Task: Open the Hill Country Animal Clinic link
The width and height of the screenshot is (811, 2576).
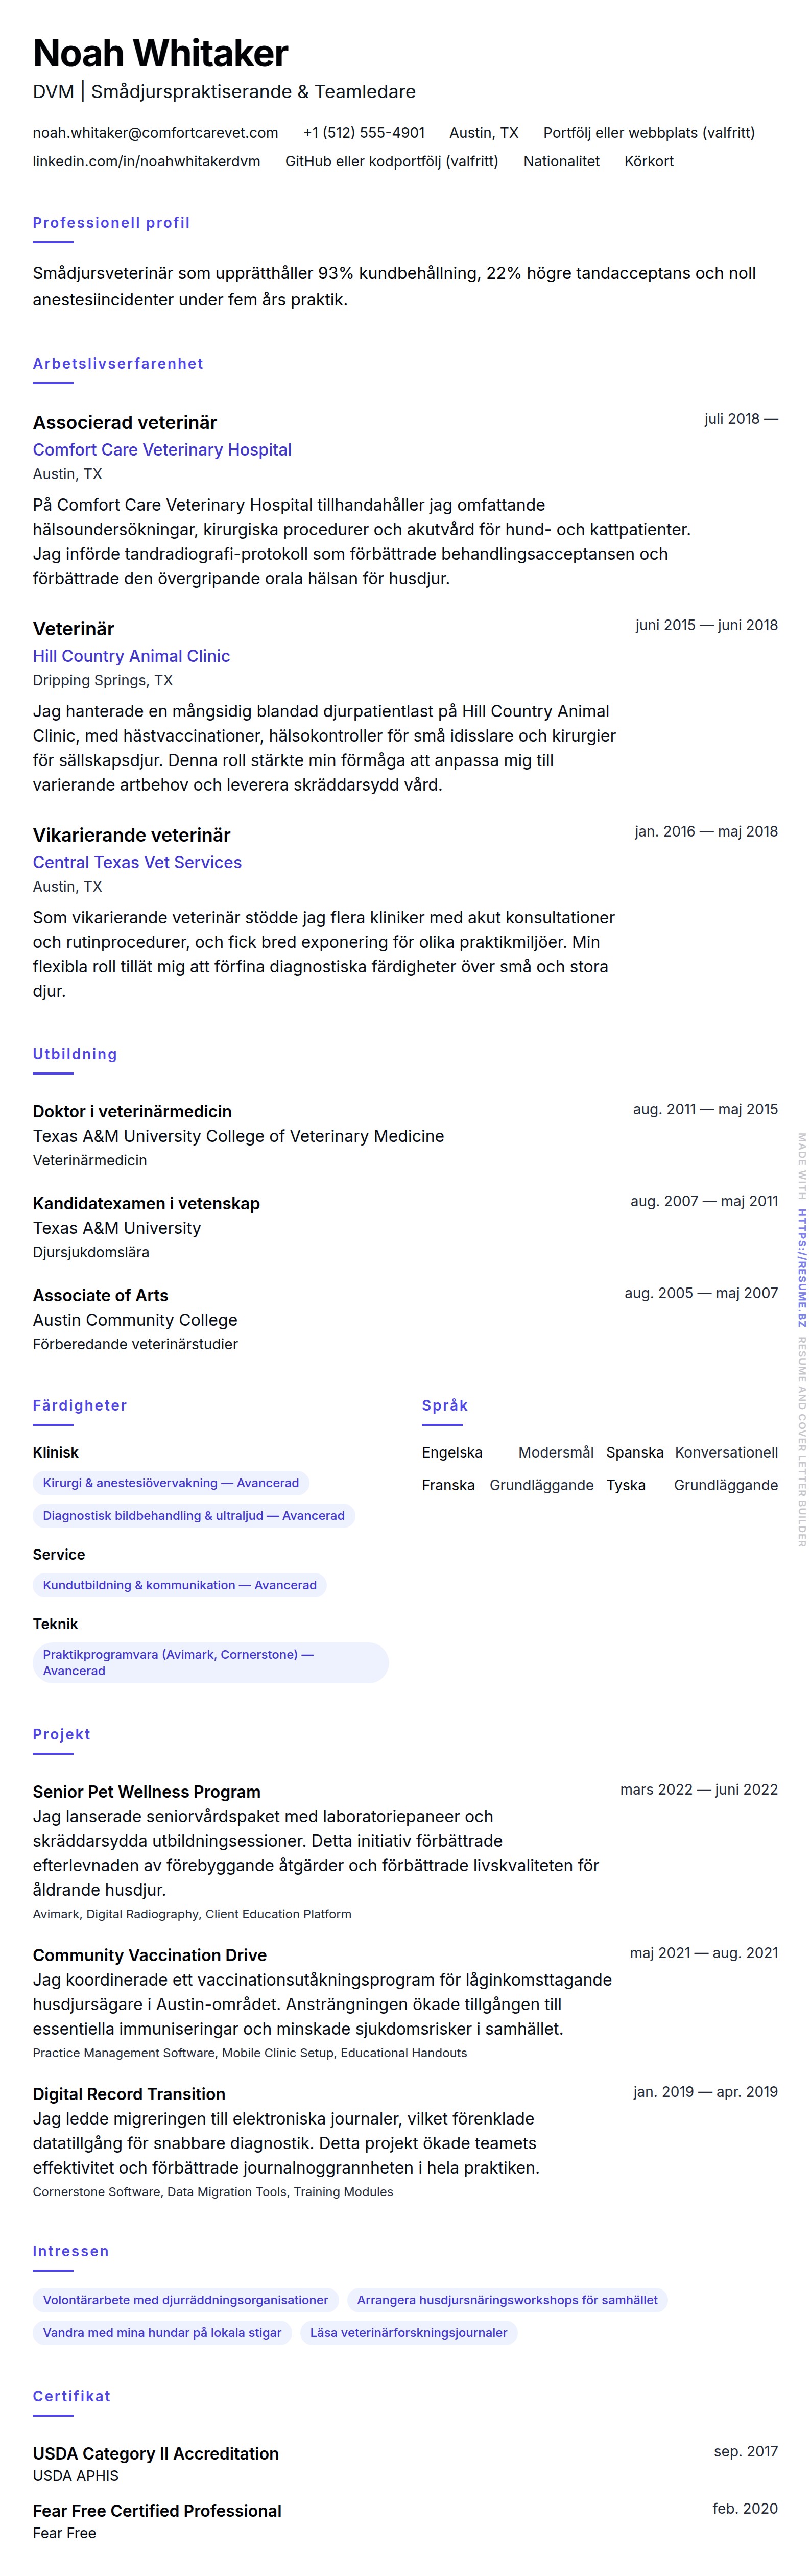Action: [131, 656]
